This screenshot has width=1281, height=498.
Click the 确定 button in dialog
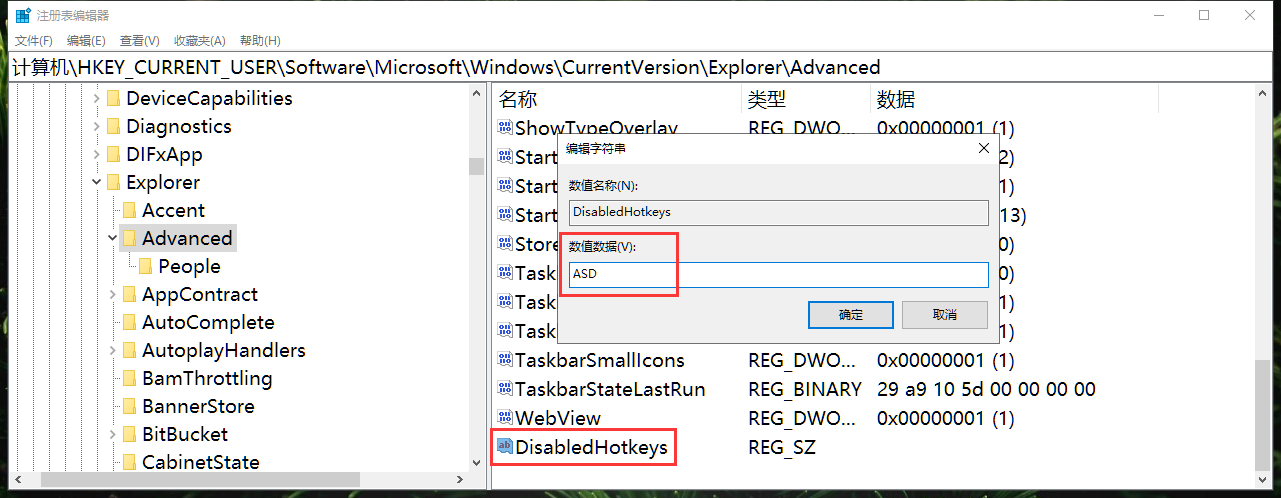point(850,315)
